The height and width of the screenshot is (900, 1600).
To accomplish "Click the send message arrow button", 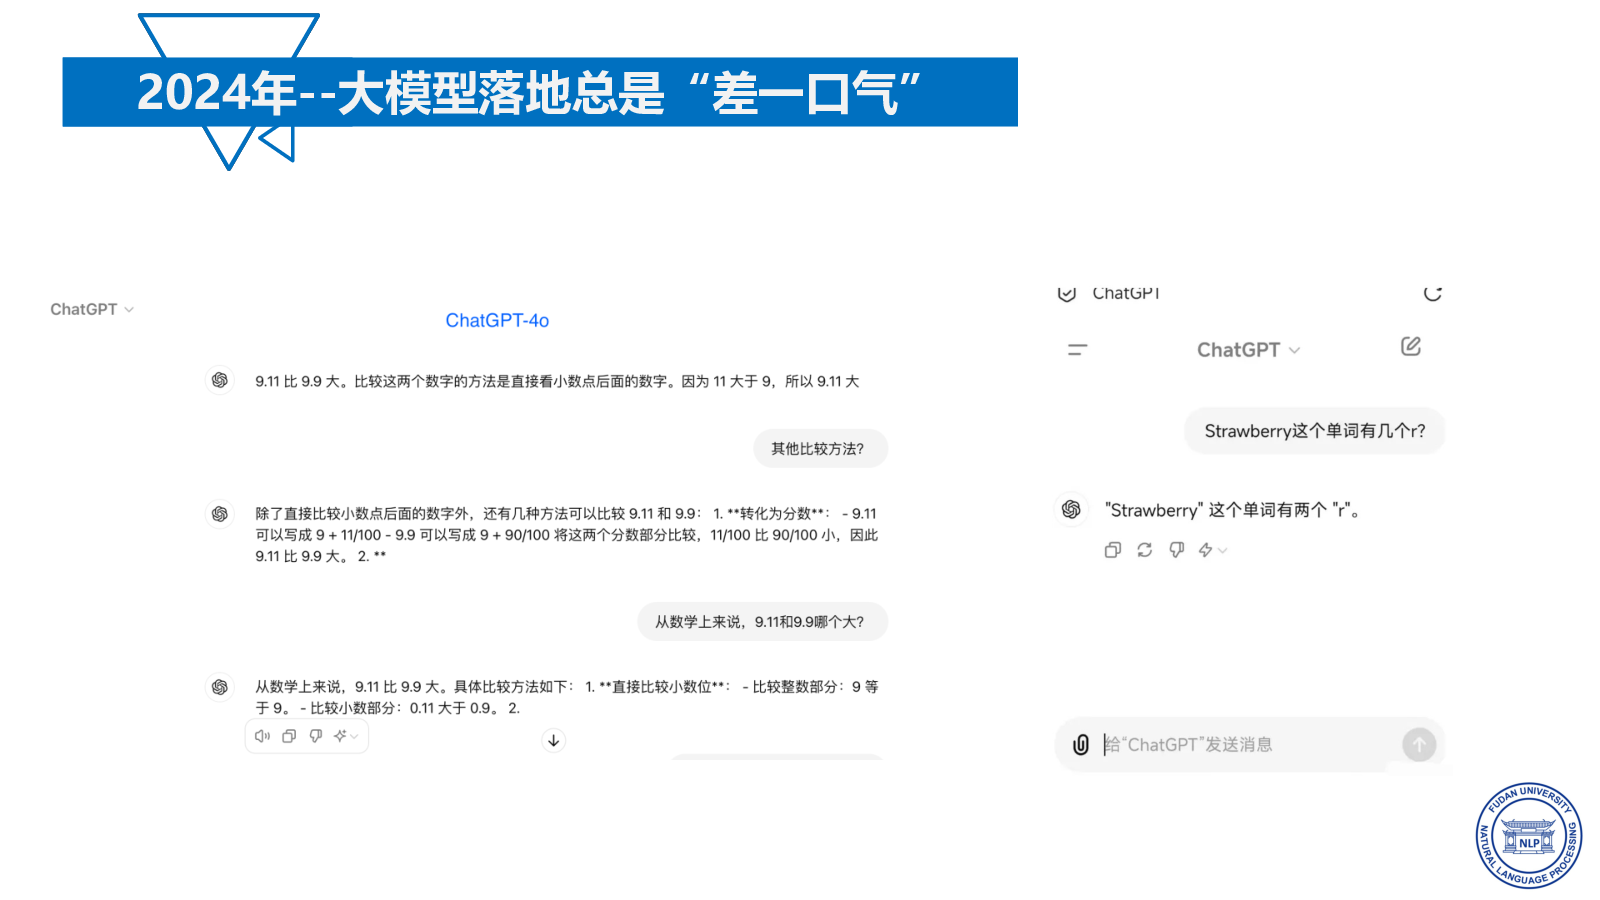I will tap(1419, 744).
